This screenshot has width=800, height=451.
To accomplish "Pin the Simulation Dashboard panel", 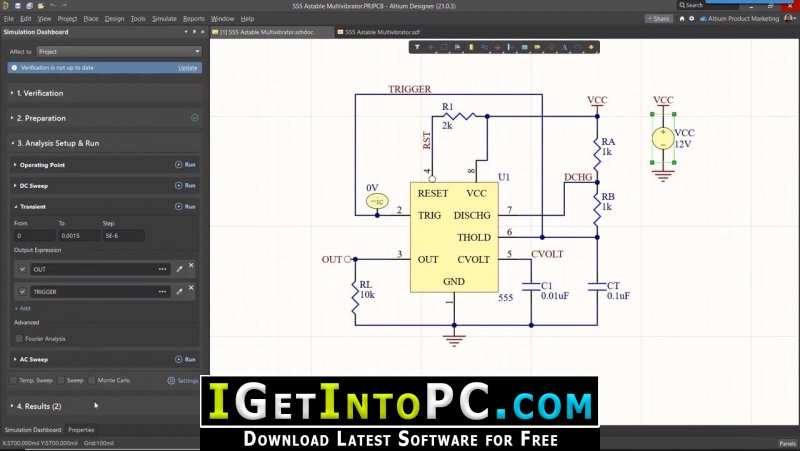I will click(x=194, y=32).
